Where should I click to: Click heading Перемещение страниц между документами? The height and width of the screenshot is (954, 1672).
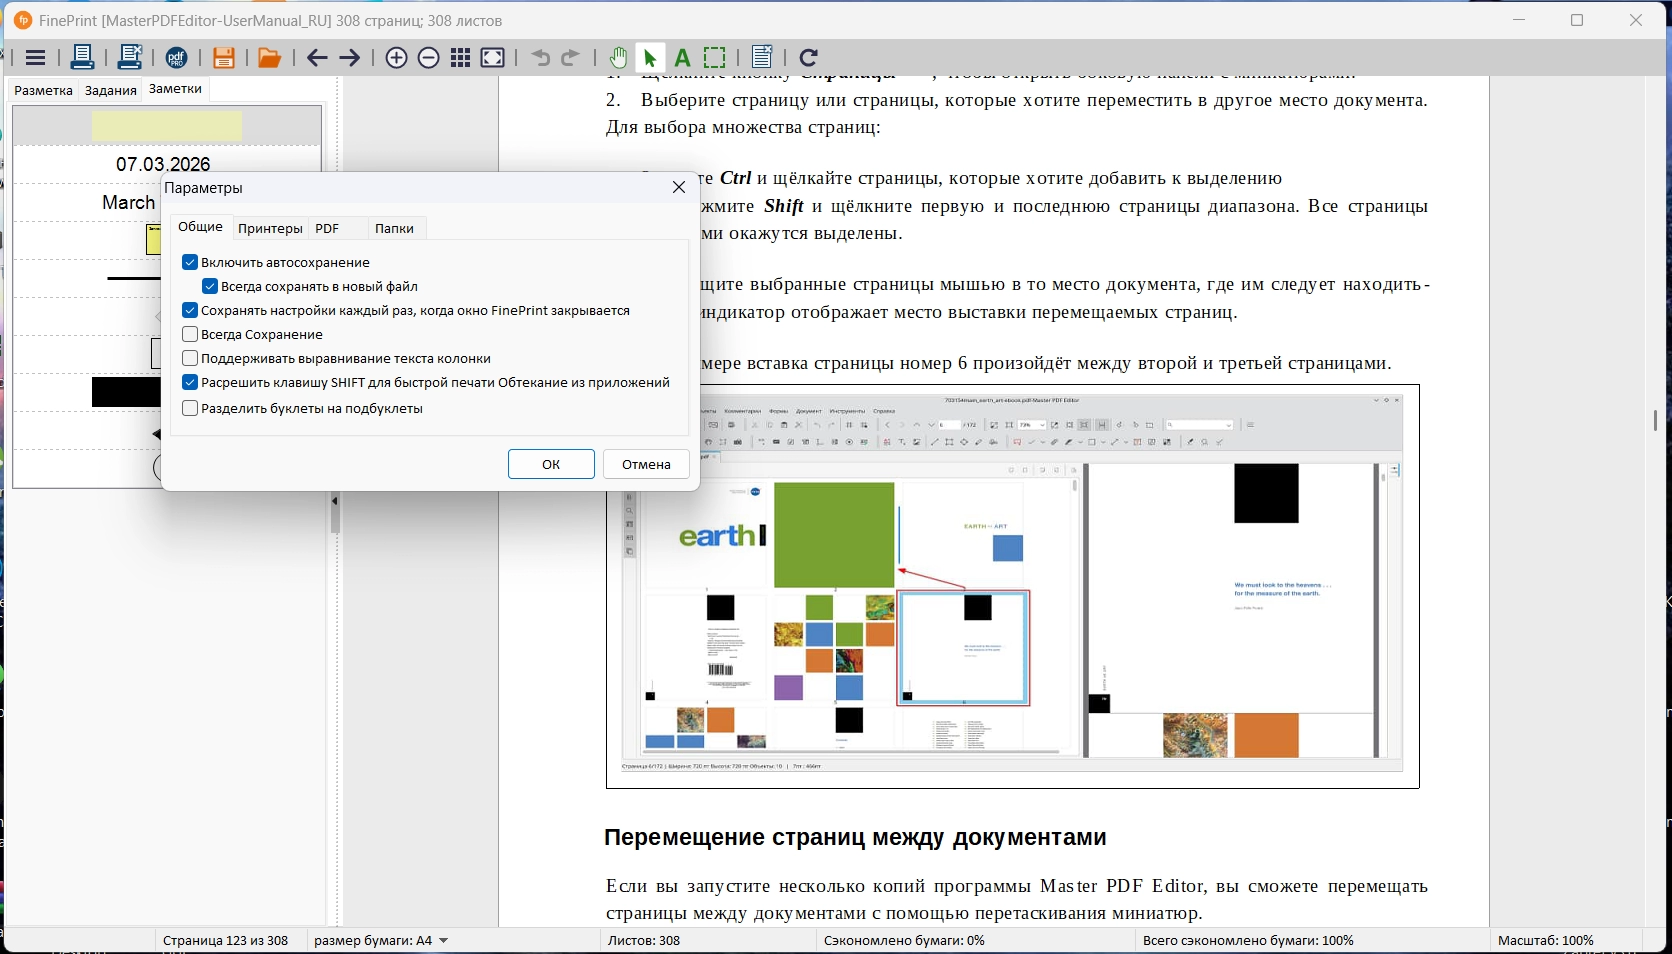(855, 837)
